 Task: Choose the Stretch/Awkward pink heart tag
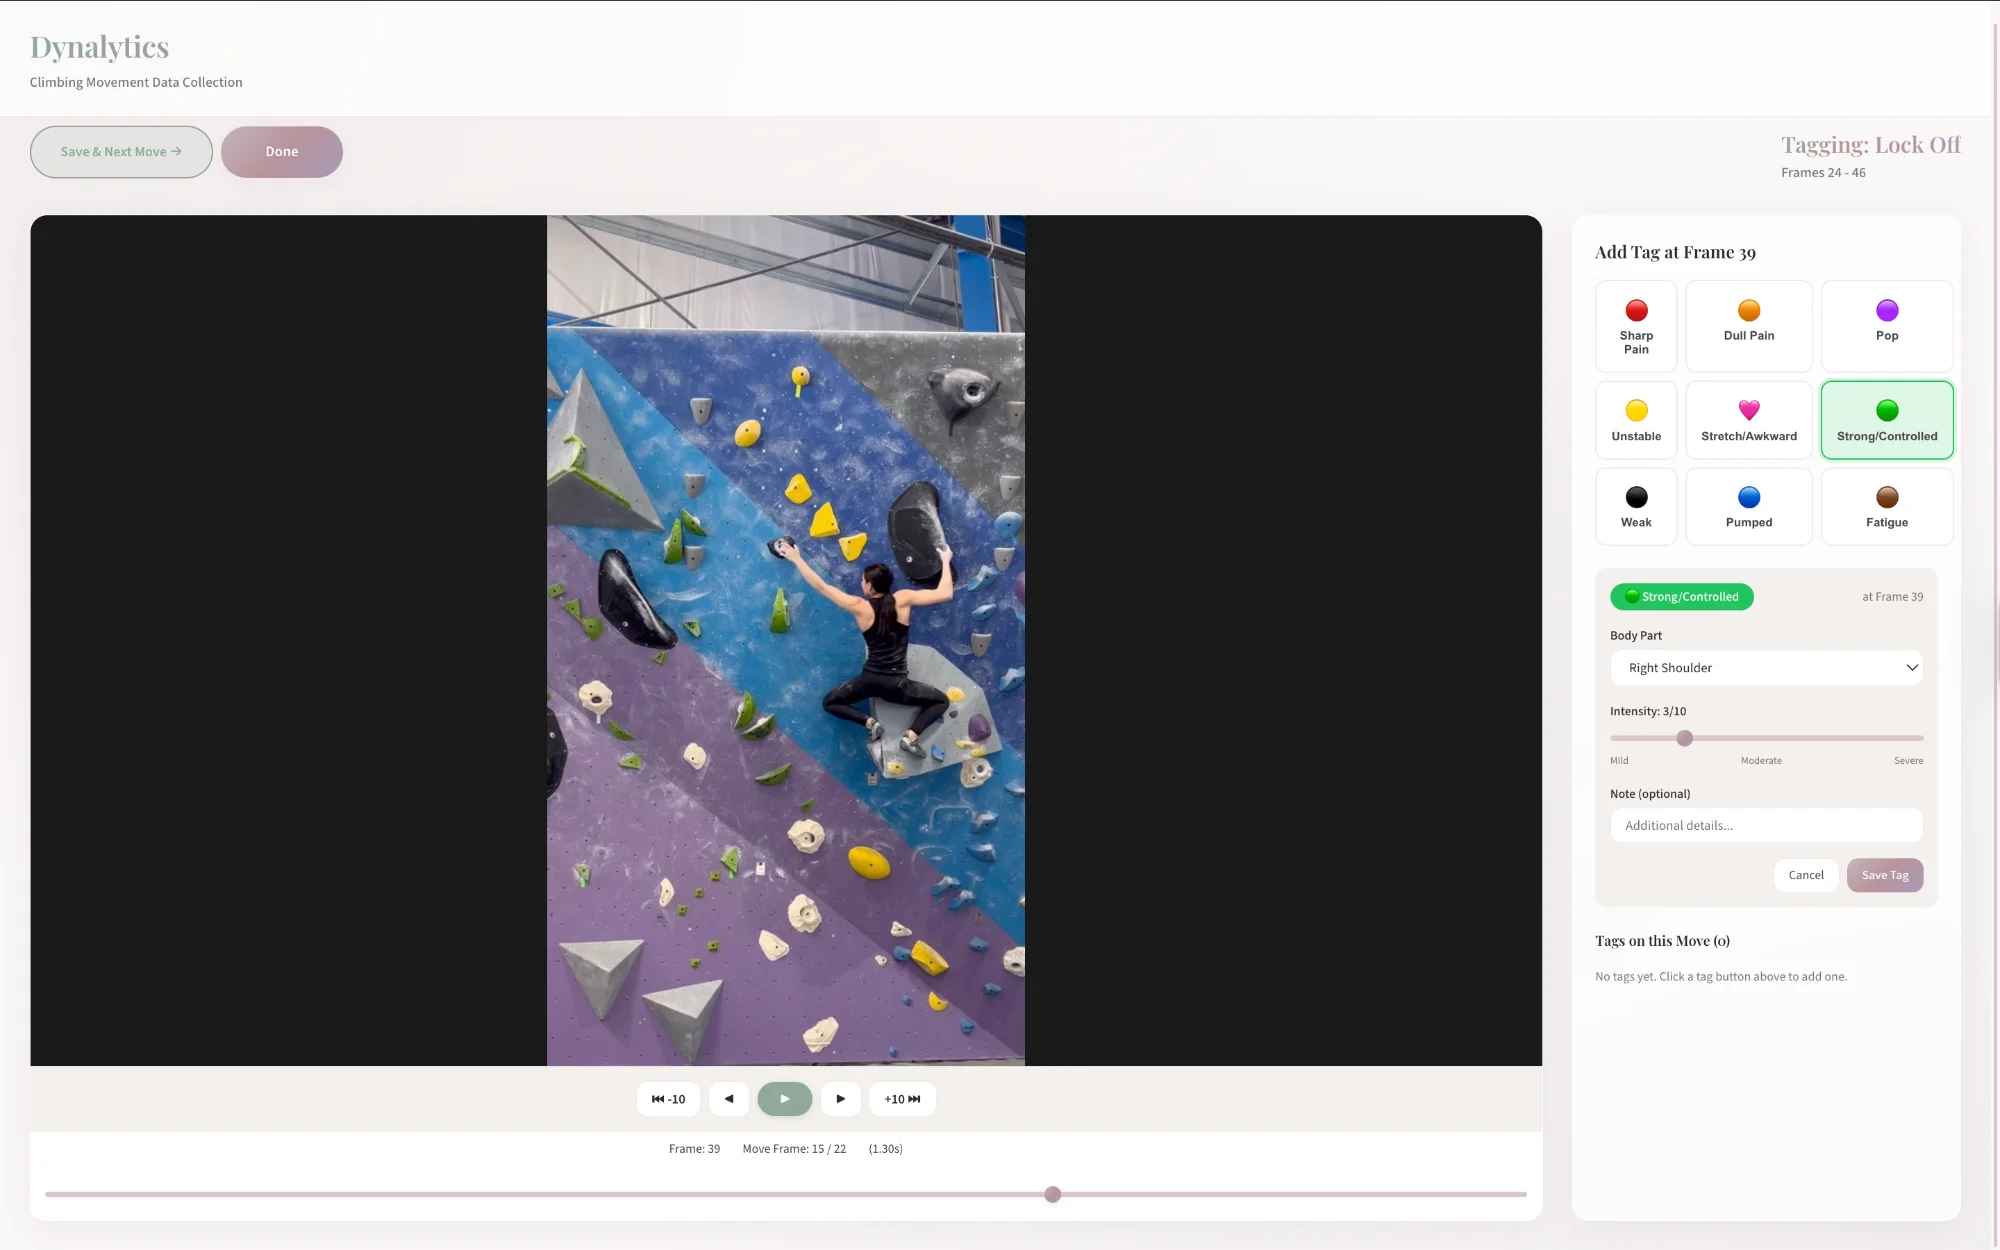[1748, 420]
